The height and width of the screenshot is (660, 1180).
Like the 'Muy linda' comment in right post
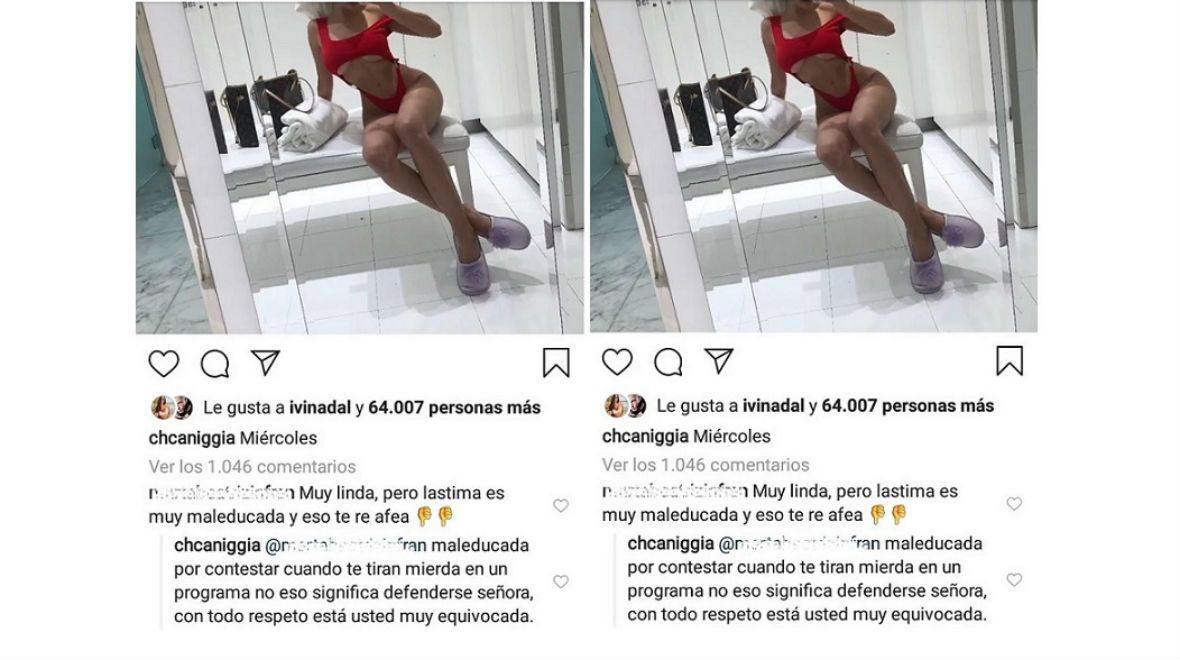click(x=1014, y=503)
